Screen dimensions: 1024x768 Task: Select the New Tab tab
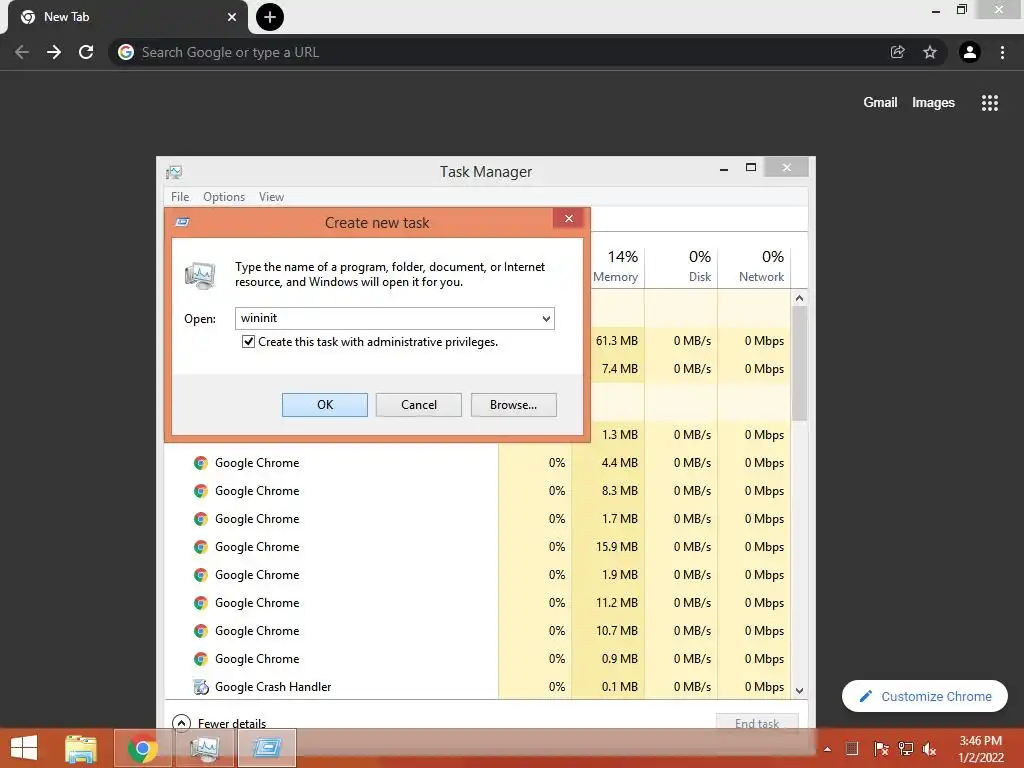(127, 17)
